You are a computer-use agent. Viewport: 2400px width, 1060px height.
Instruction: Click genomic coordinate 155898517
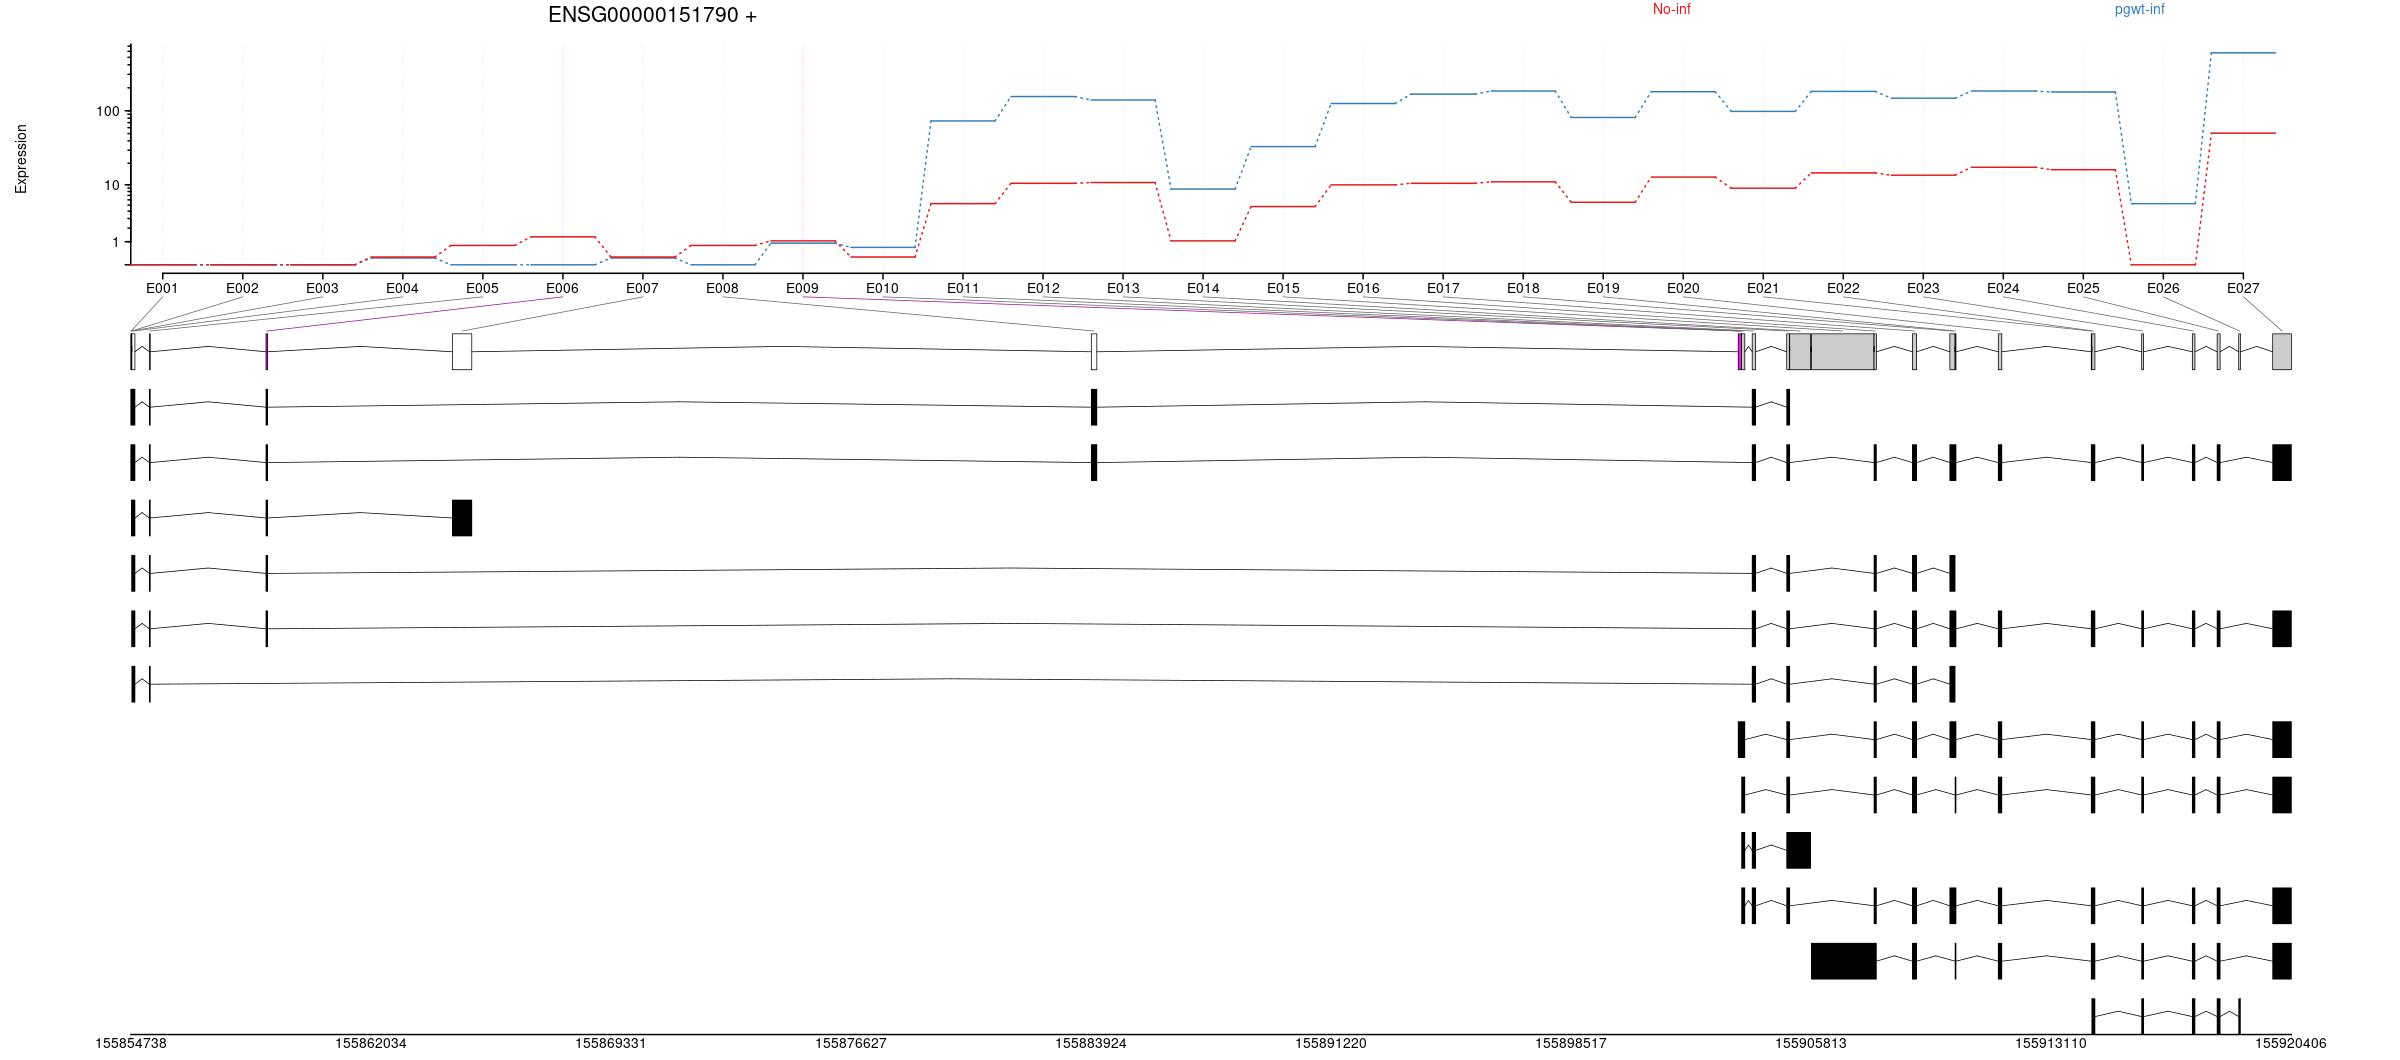click(x=1571, y=1043)
